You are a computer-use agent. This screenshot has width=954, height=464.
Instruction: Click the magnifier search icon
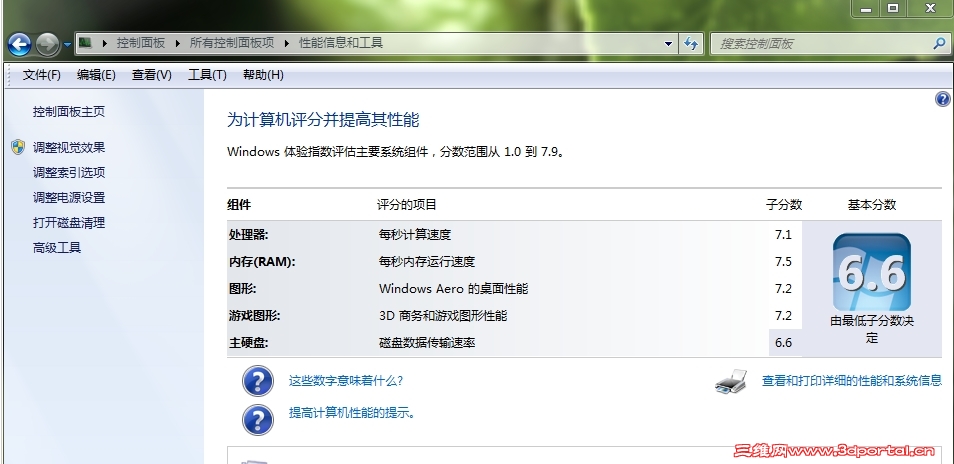(x=939, y=44)
